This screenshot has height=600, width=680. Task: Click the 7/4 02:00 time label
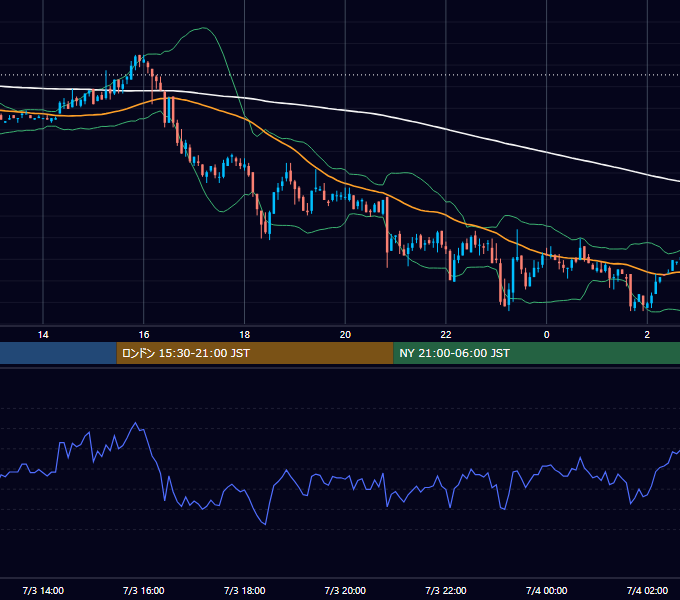coord(647,590)
